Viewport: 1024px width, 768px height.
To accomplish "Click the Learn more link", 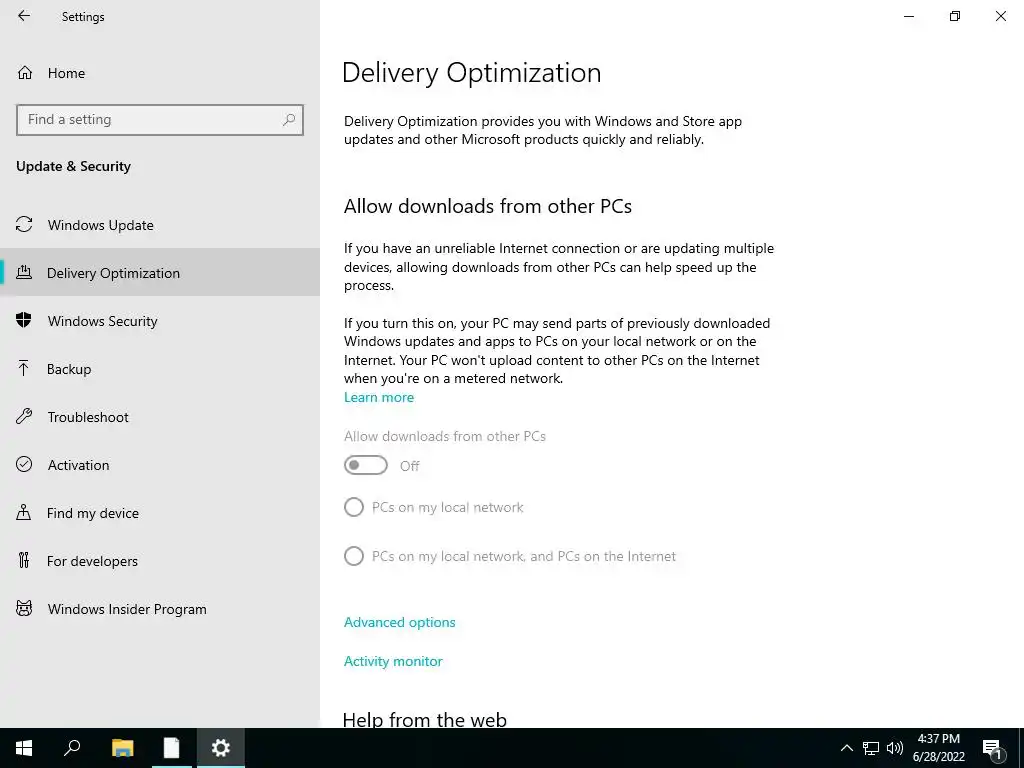I will coord(379,397).
